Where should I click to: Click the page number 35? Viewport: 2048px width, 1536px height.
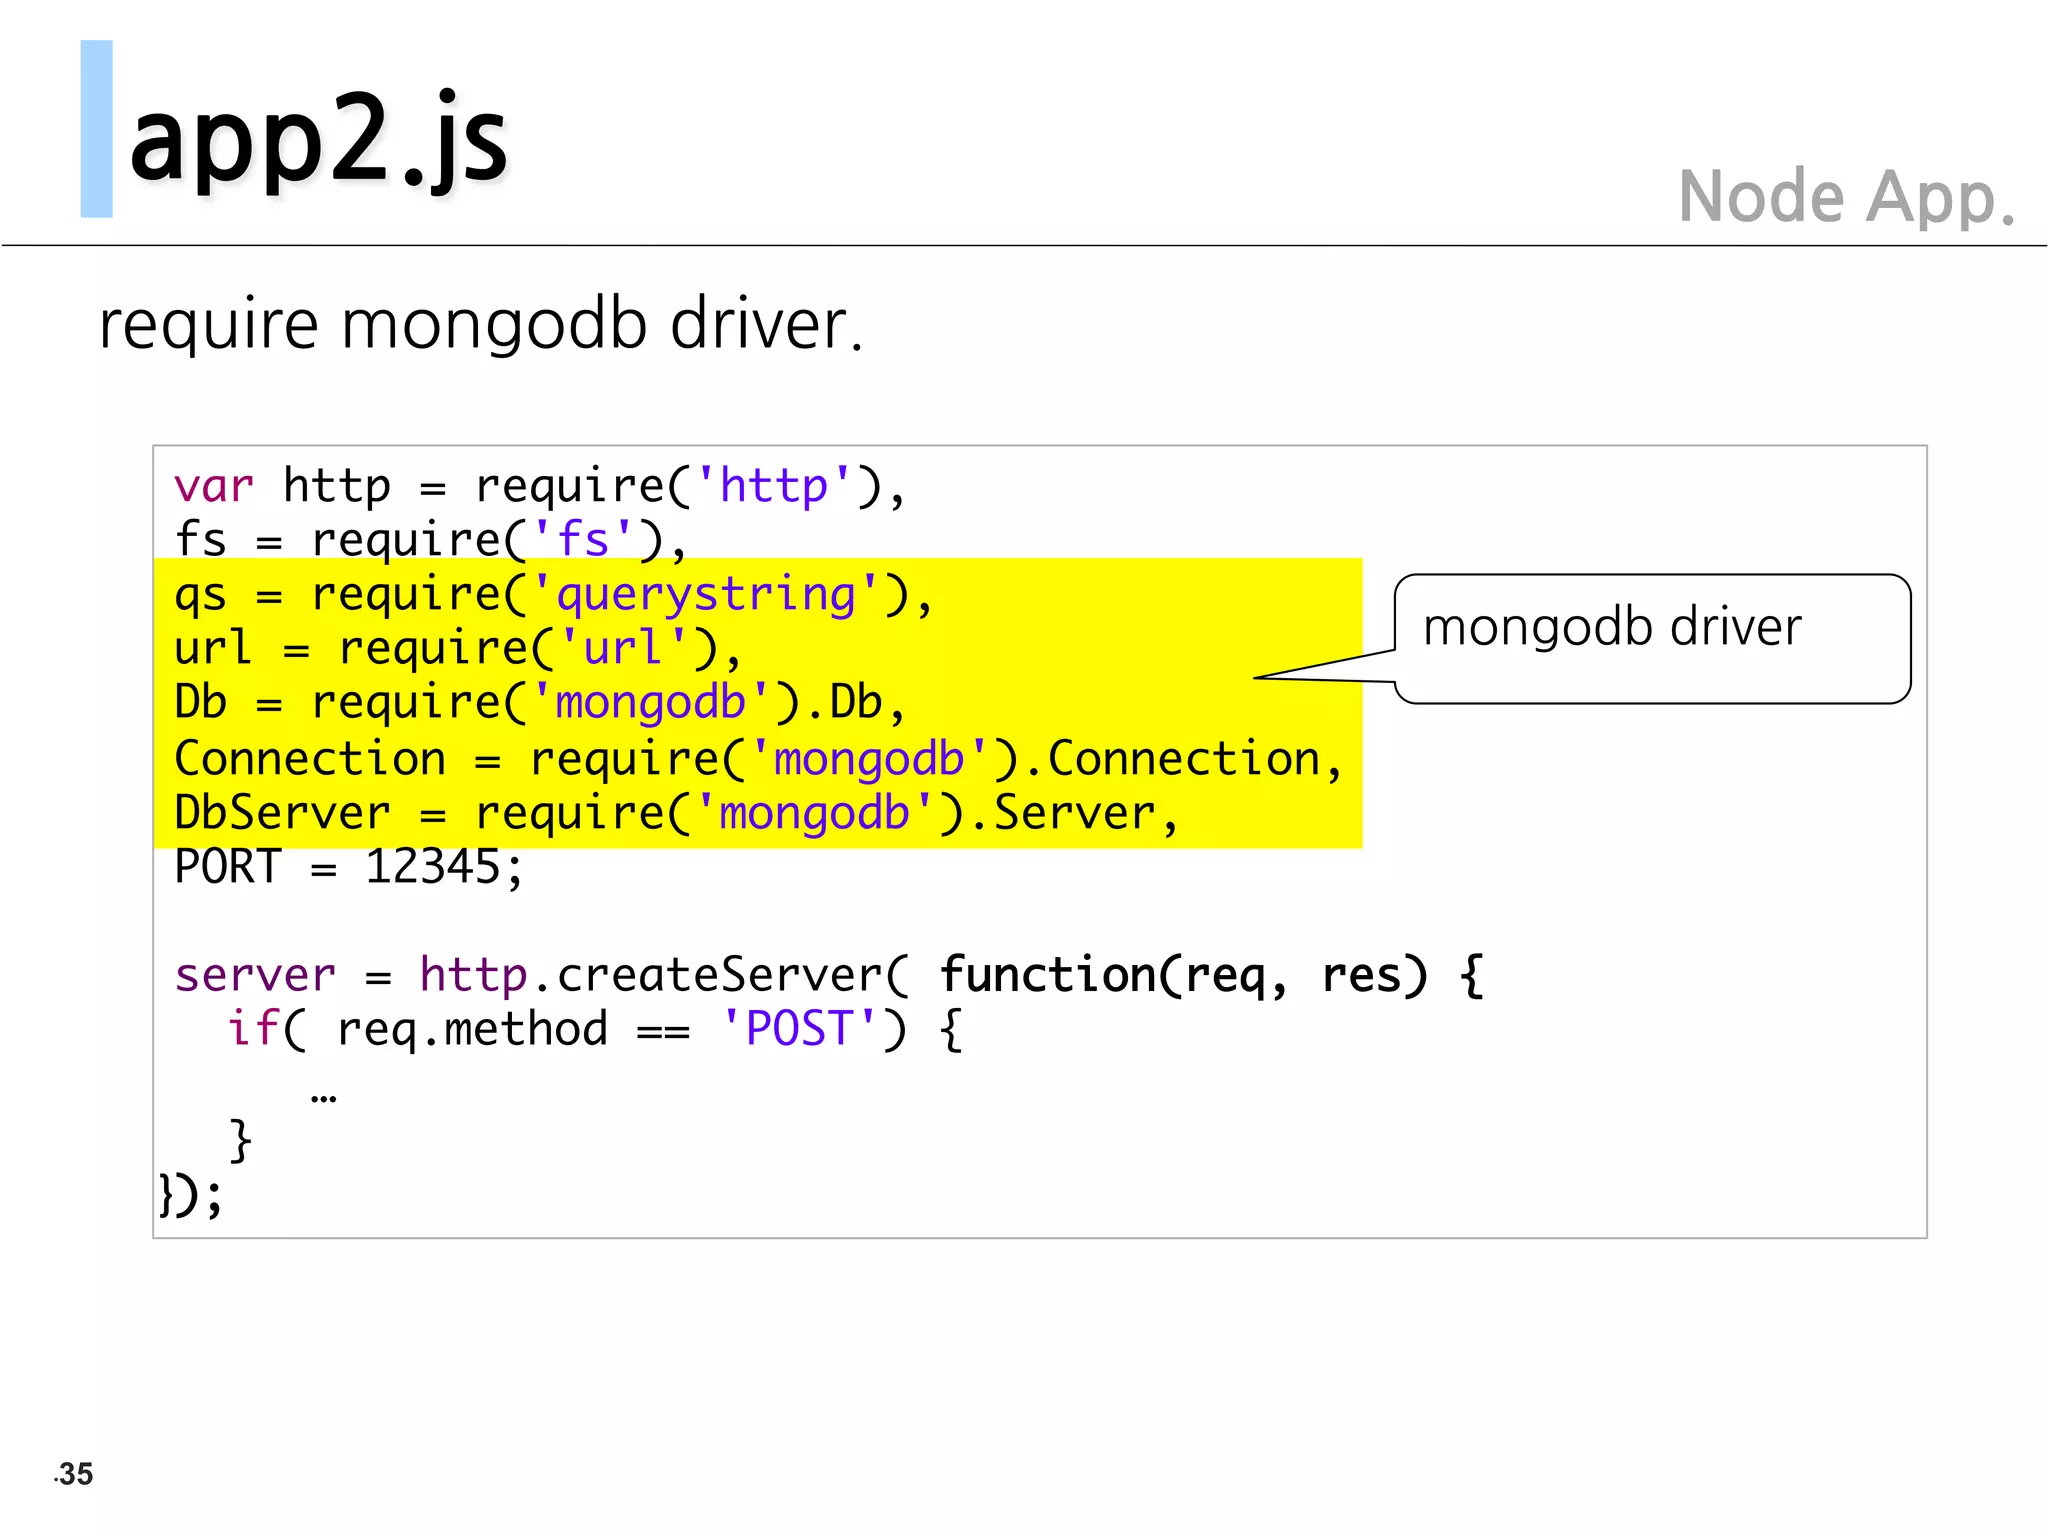pos(75,1474)
